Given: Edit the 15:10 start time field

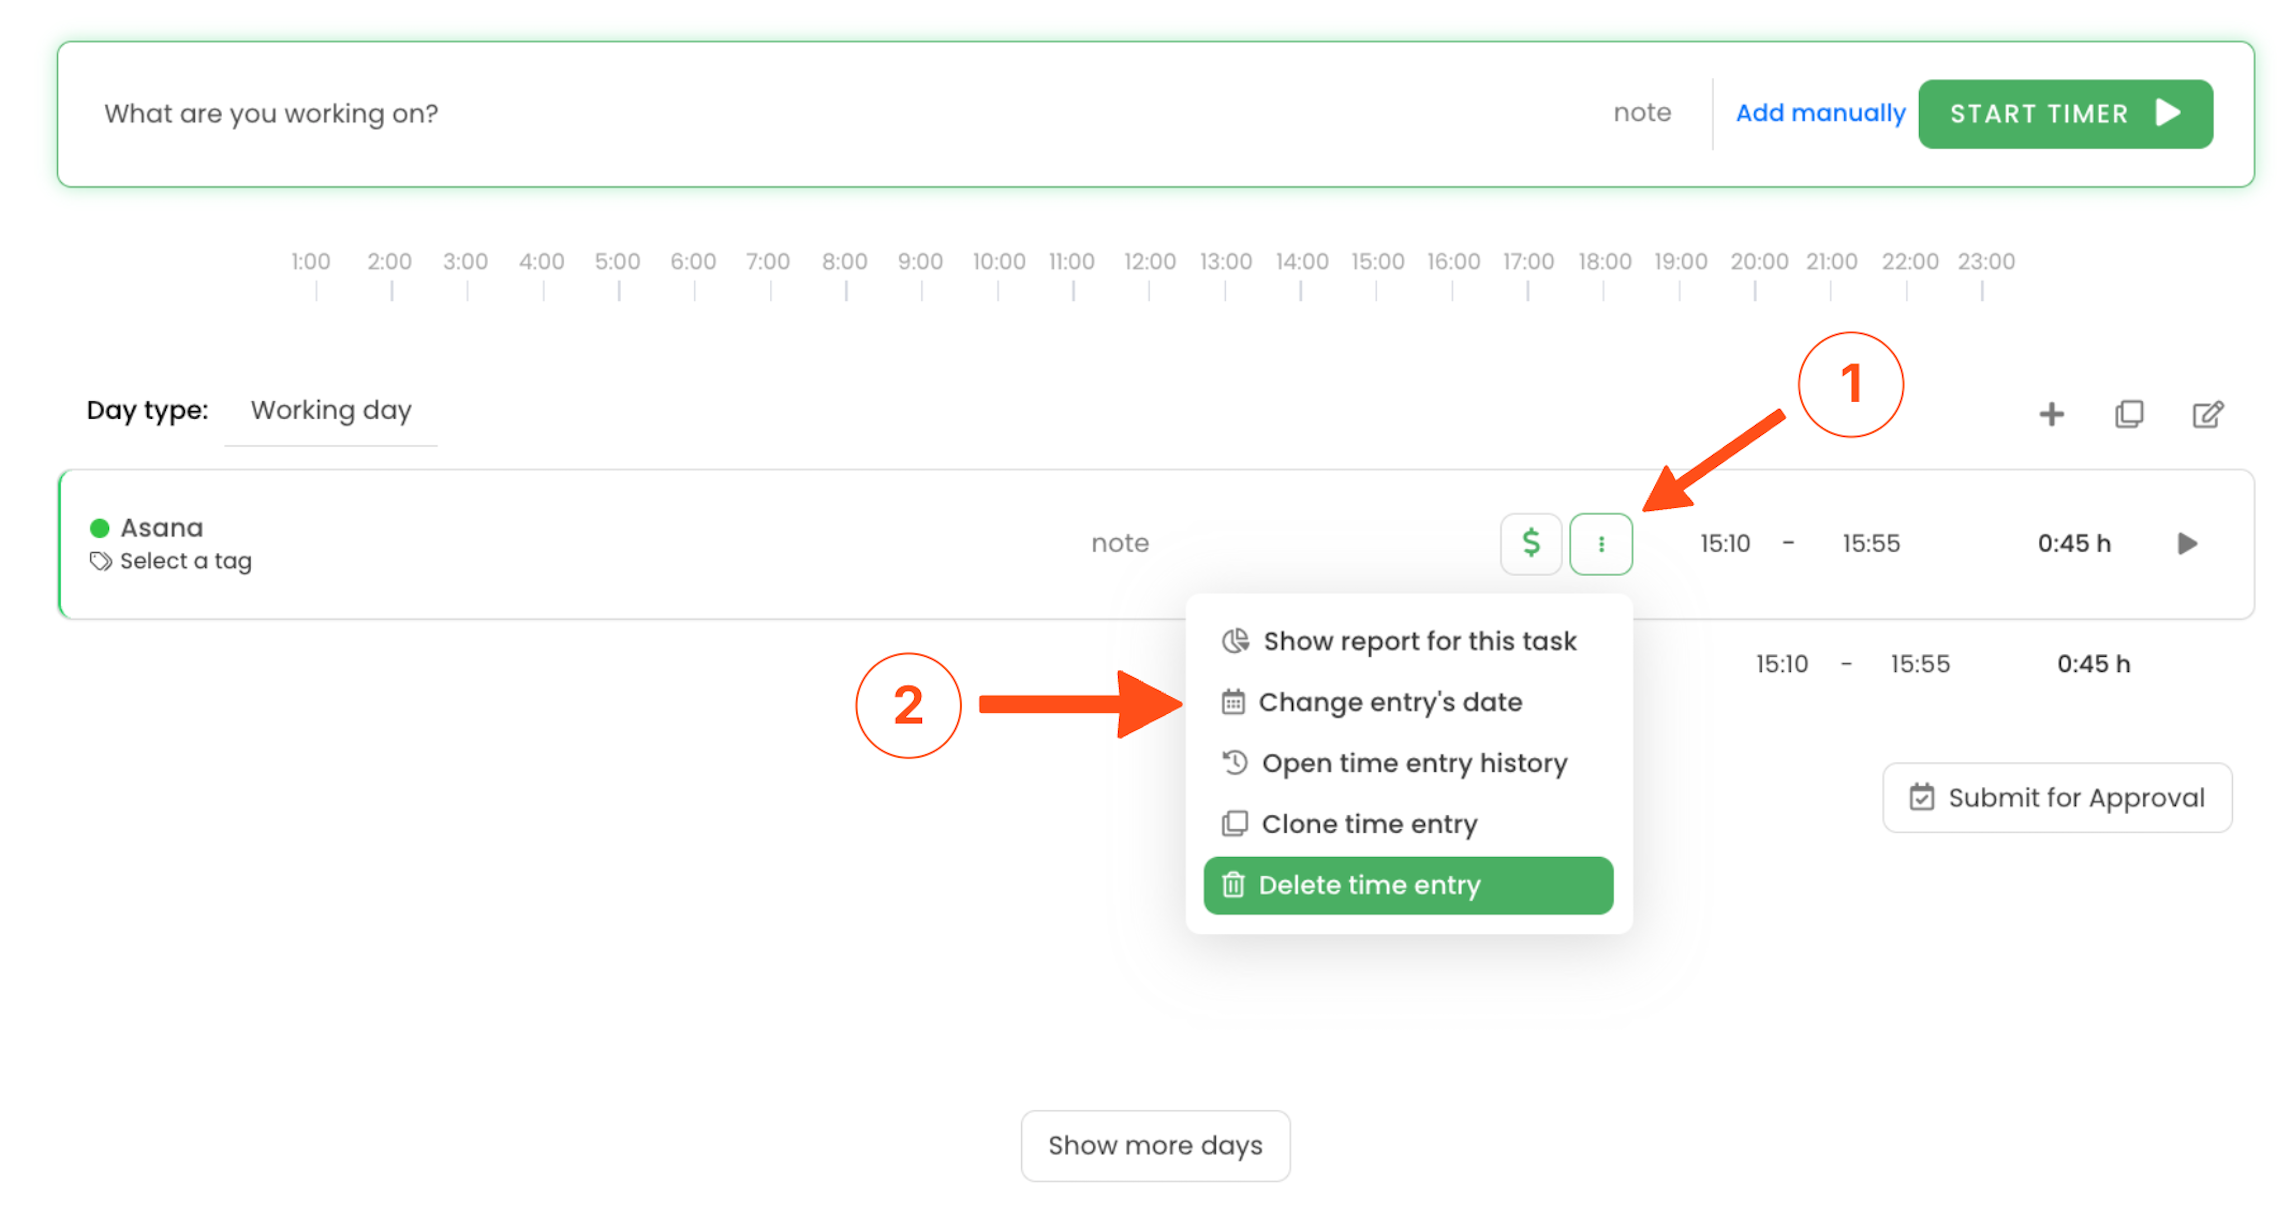Looking at the screenshot, I should [1724, 543].
